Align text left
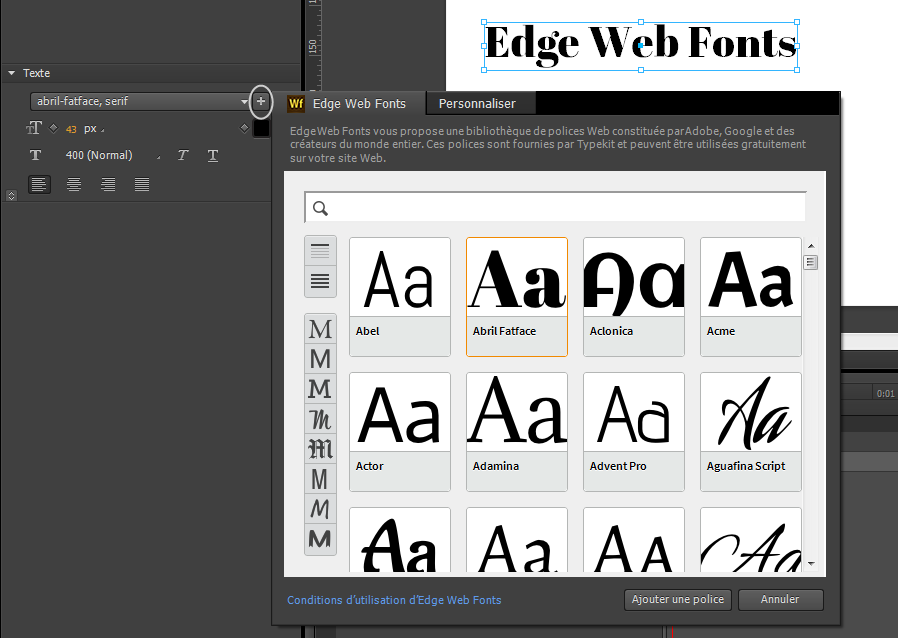Screen dimensions: 898x638 click(39, 184)
